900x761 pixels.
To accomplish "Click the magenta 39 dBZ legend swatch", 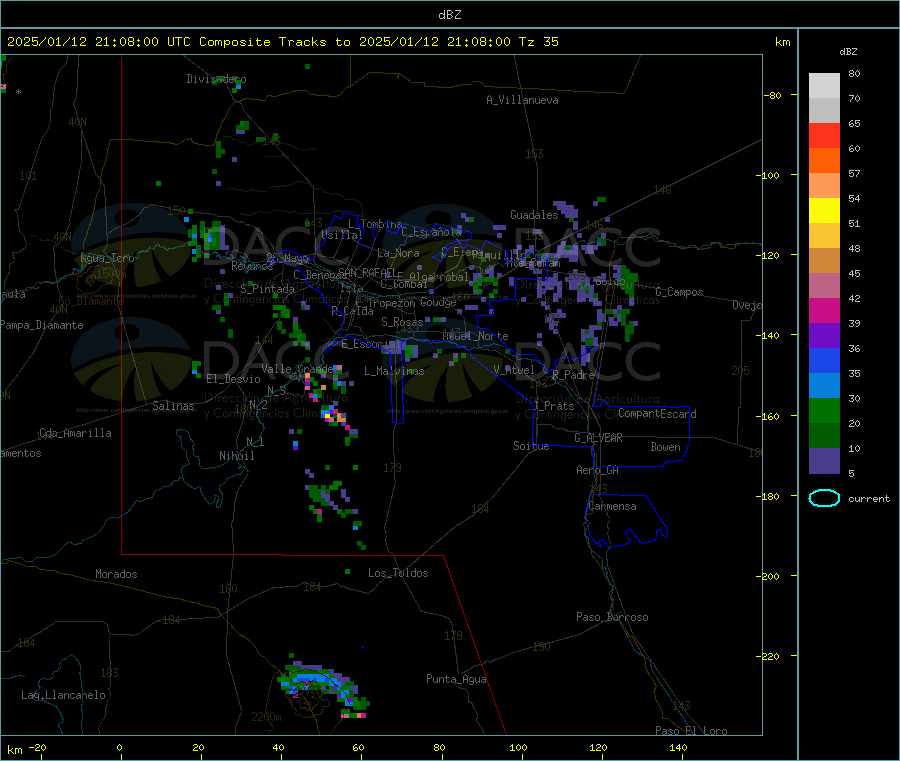I will coord(824,310).
